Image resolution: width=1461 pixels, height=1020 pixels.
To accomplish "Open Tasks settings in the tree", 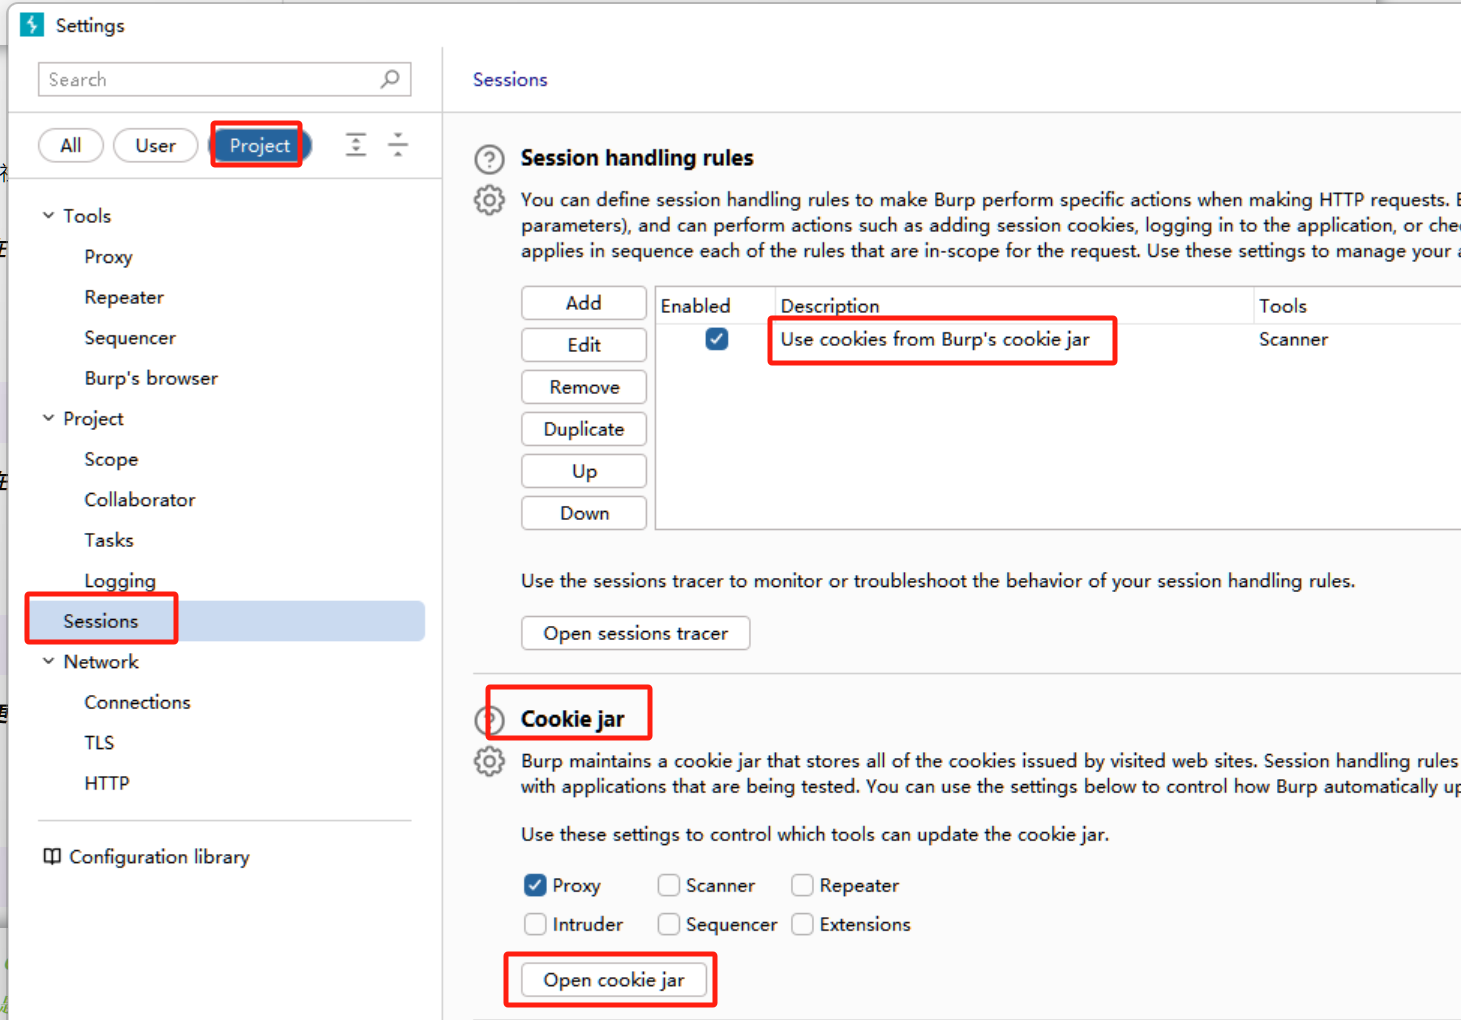I will pos(109,540).
